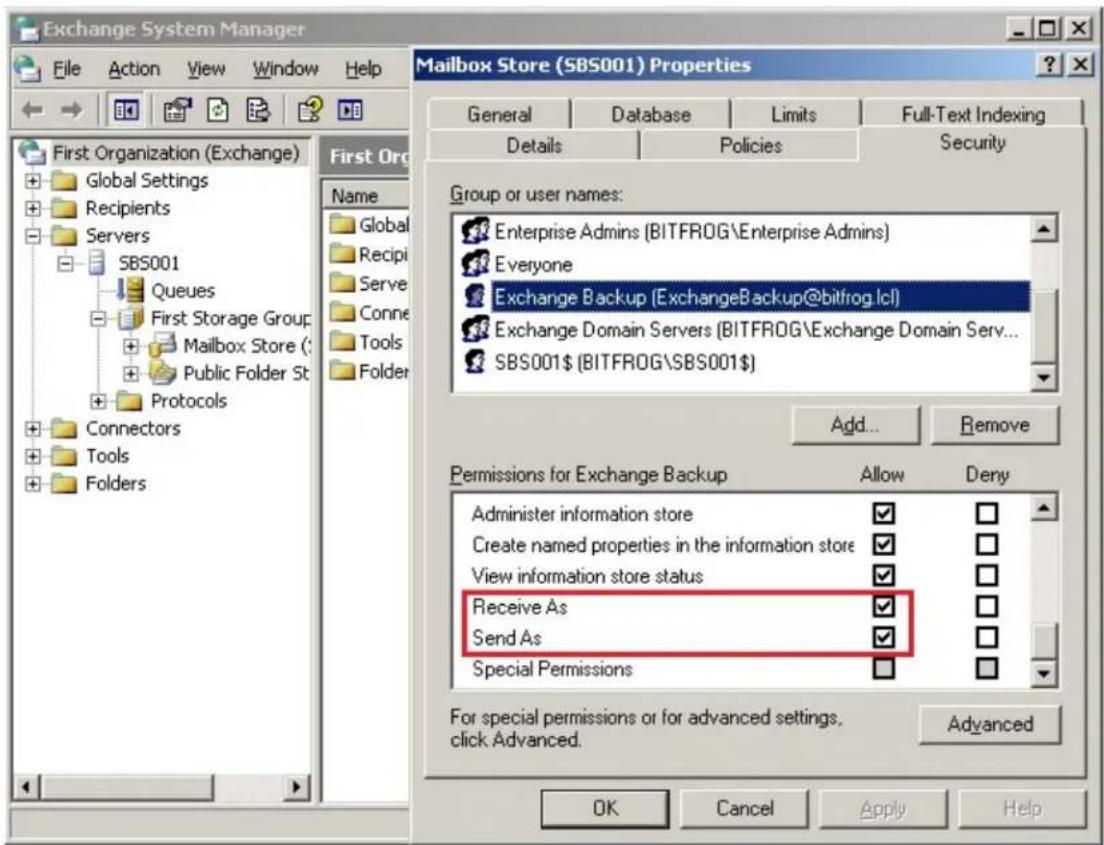The height and width of the screenshot is (845, 1104).
Task: Expand the Protocols tree node
Action: click(98, 401)
